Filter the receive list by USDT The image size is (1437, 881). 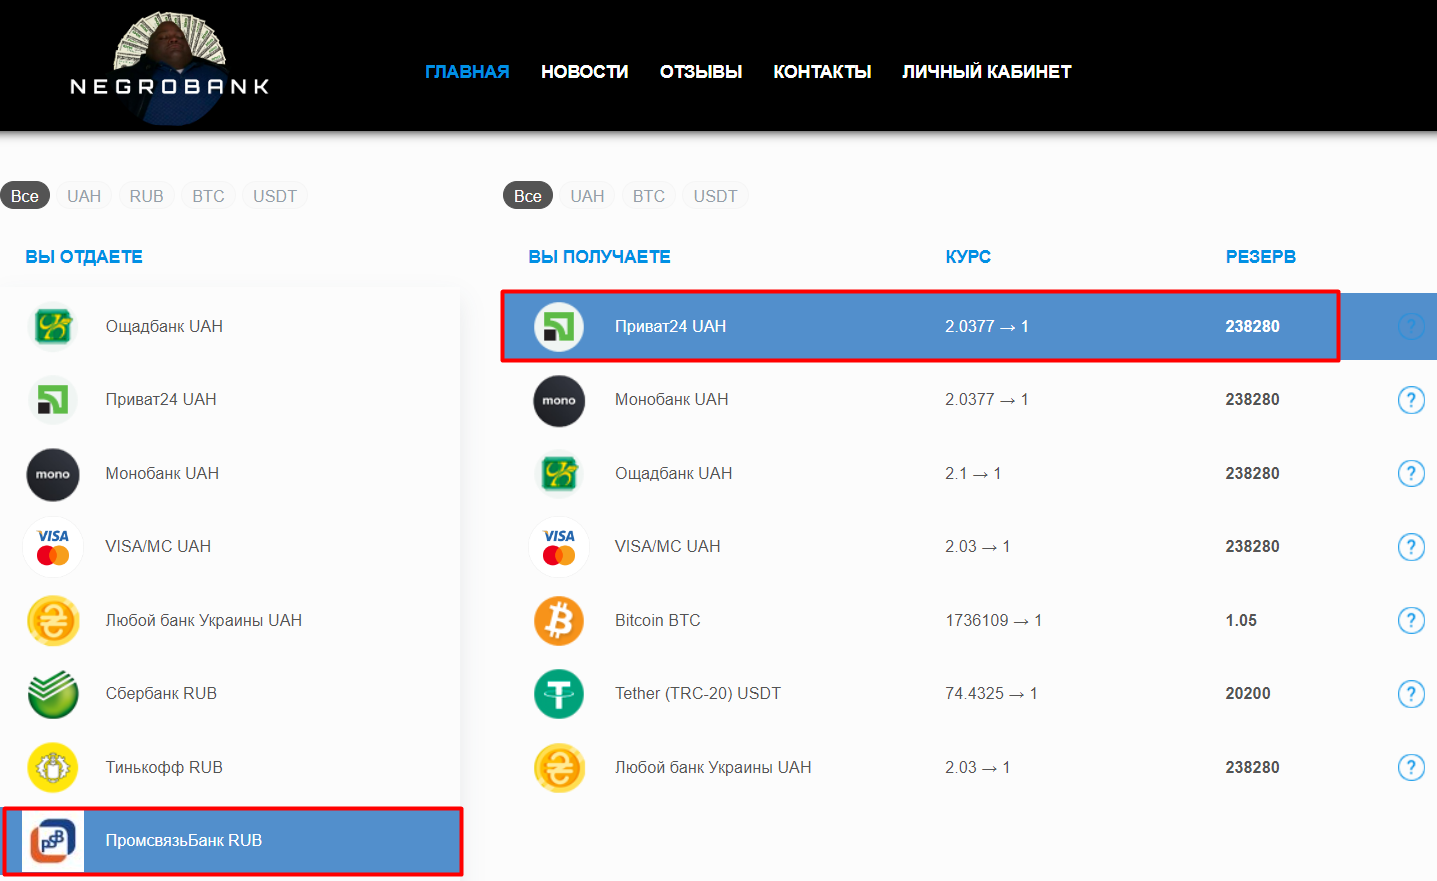coord(716,196)
